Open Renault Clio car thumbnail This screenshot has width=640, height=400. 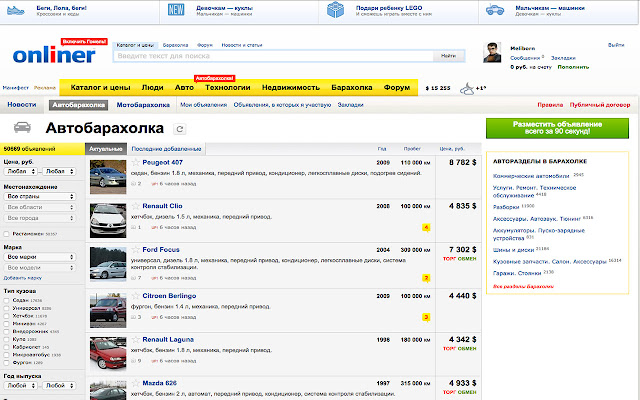108,220
